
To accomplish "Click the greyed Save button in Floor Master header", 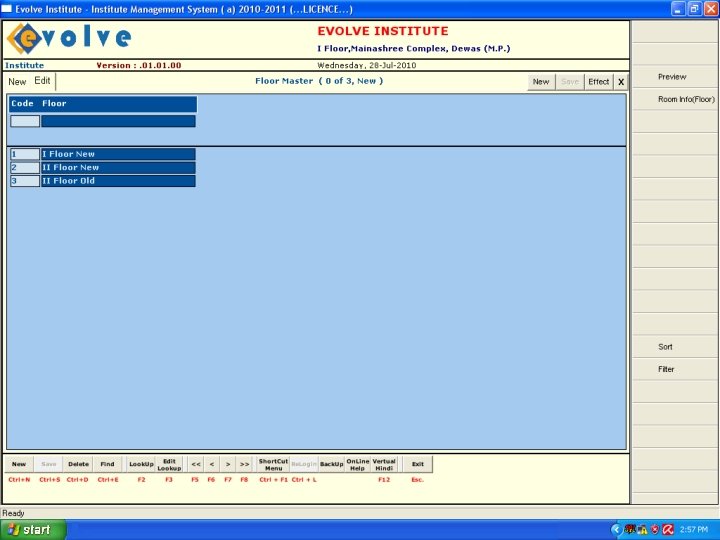I will point(569,82).
